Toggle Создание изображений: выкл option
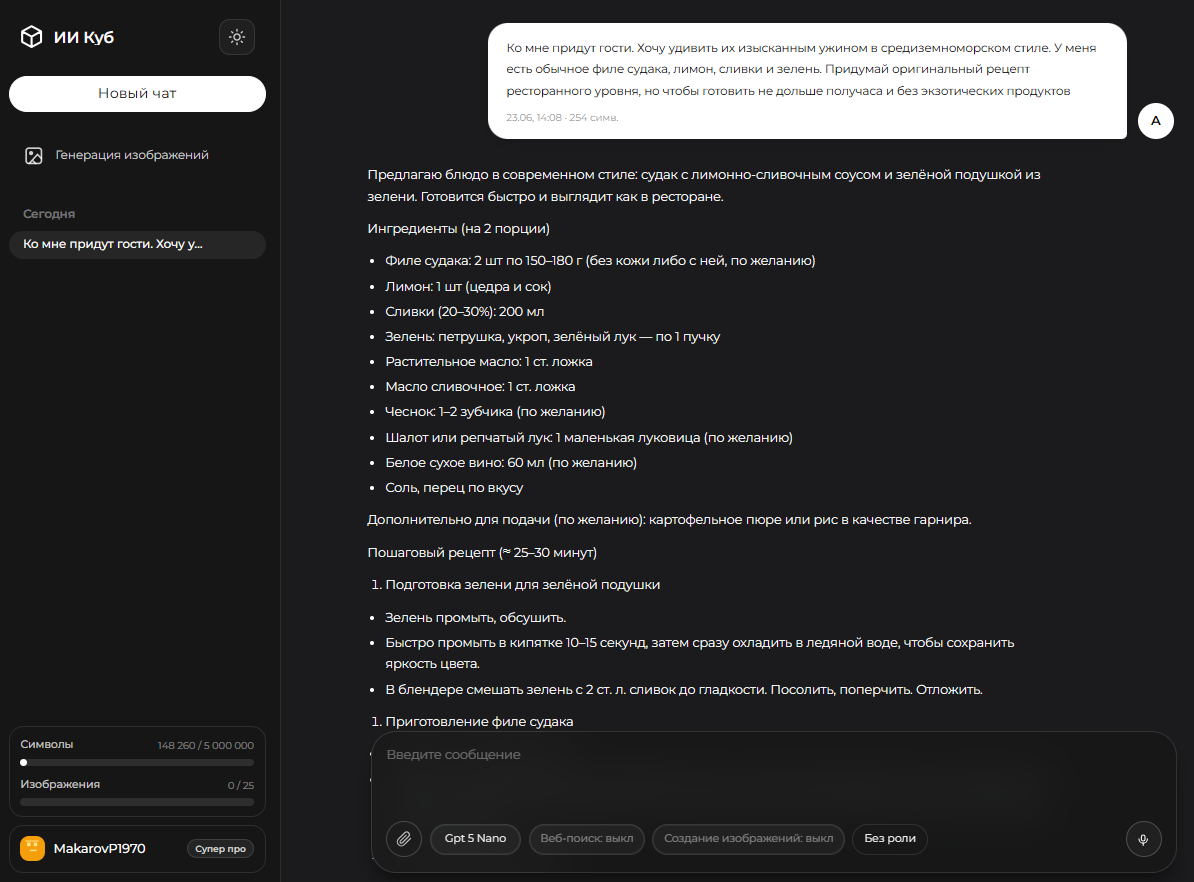 coord(748,839)
